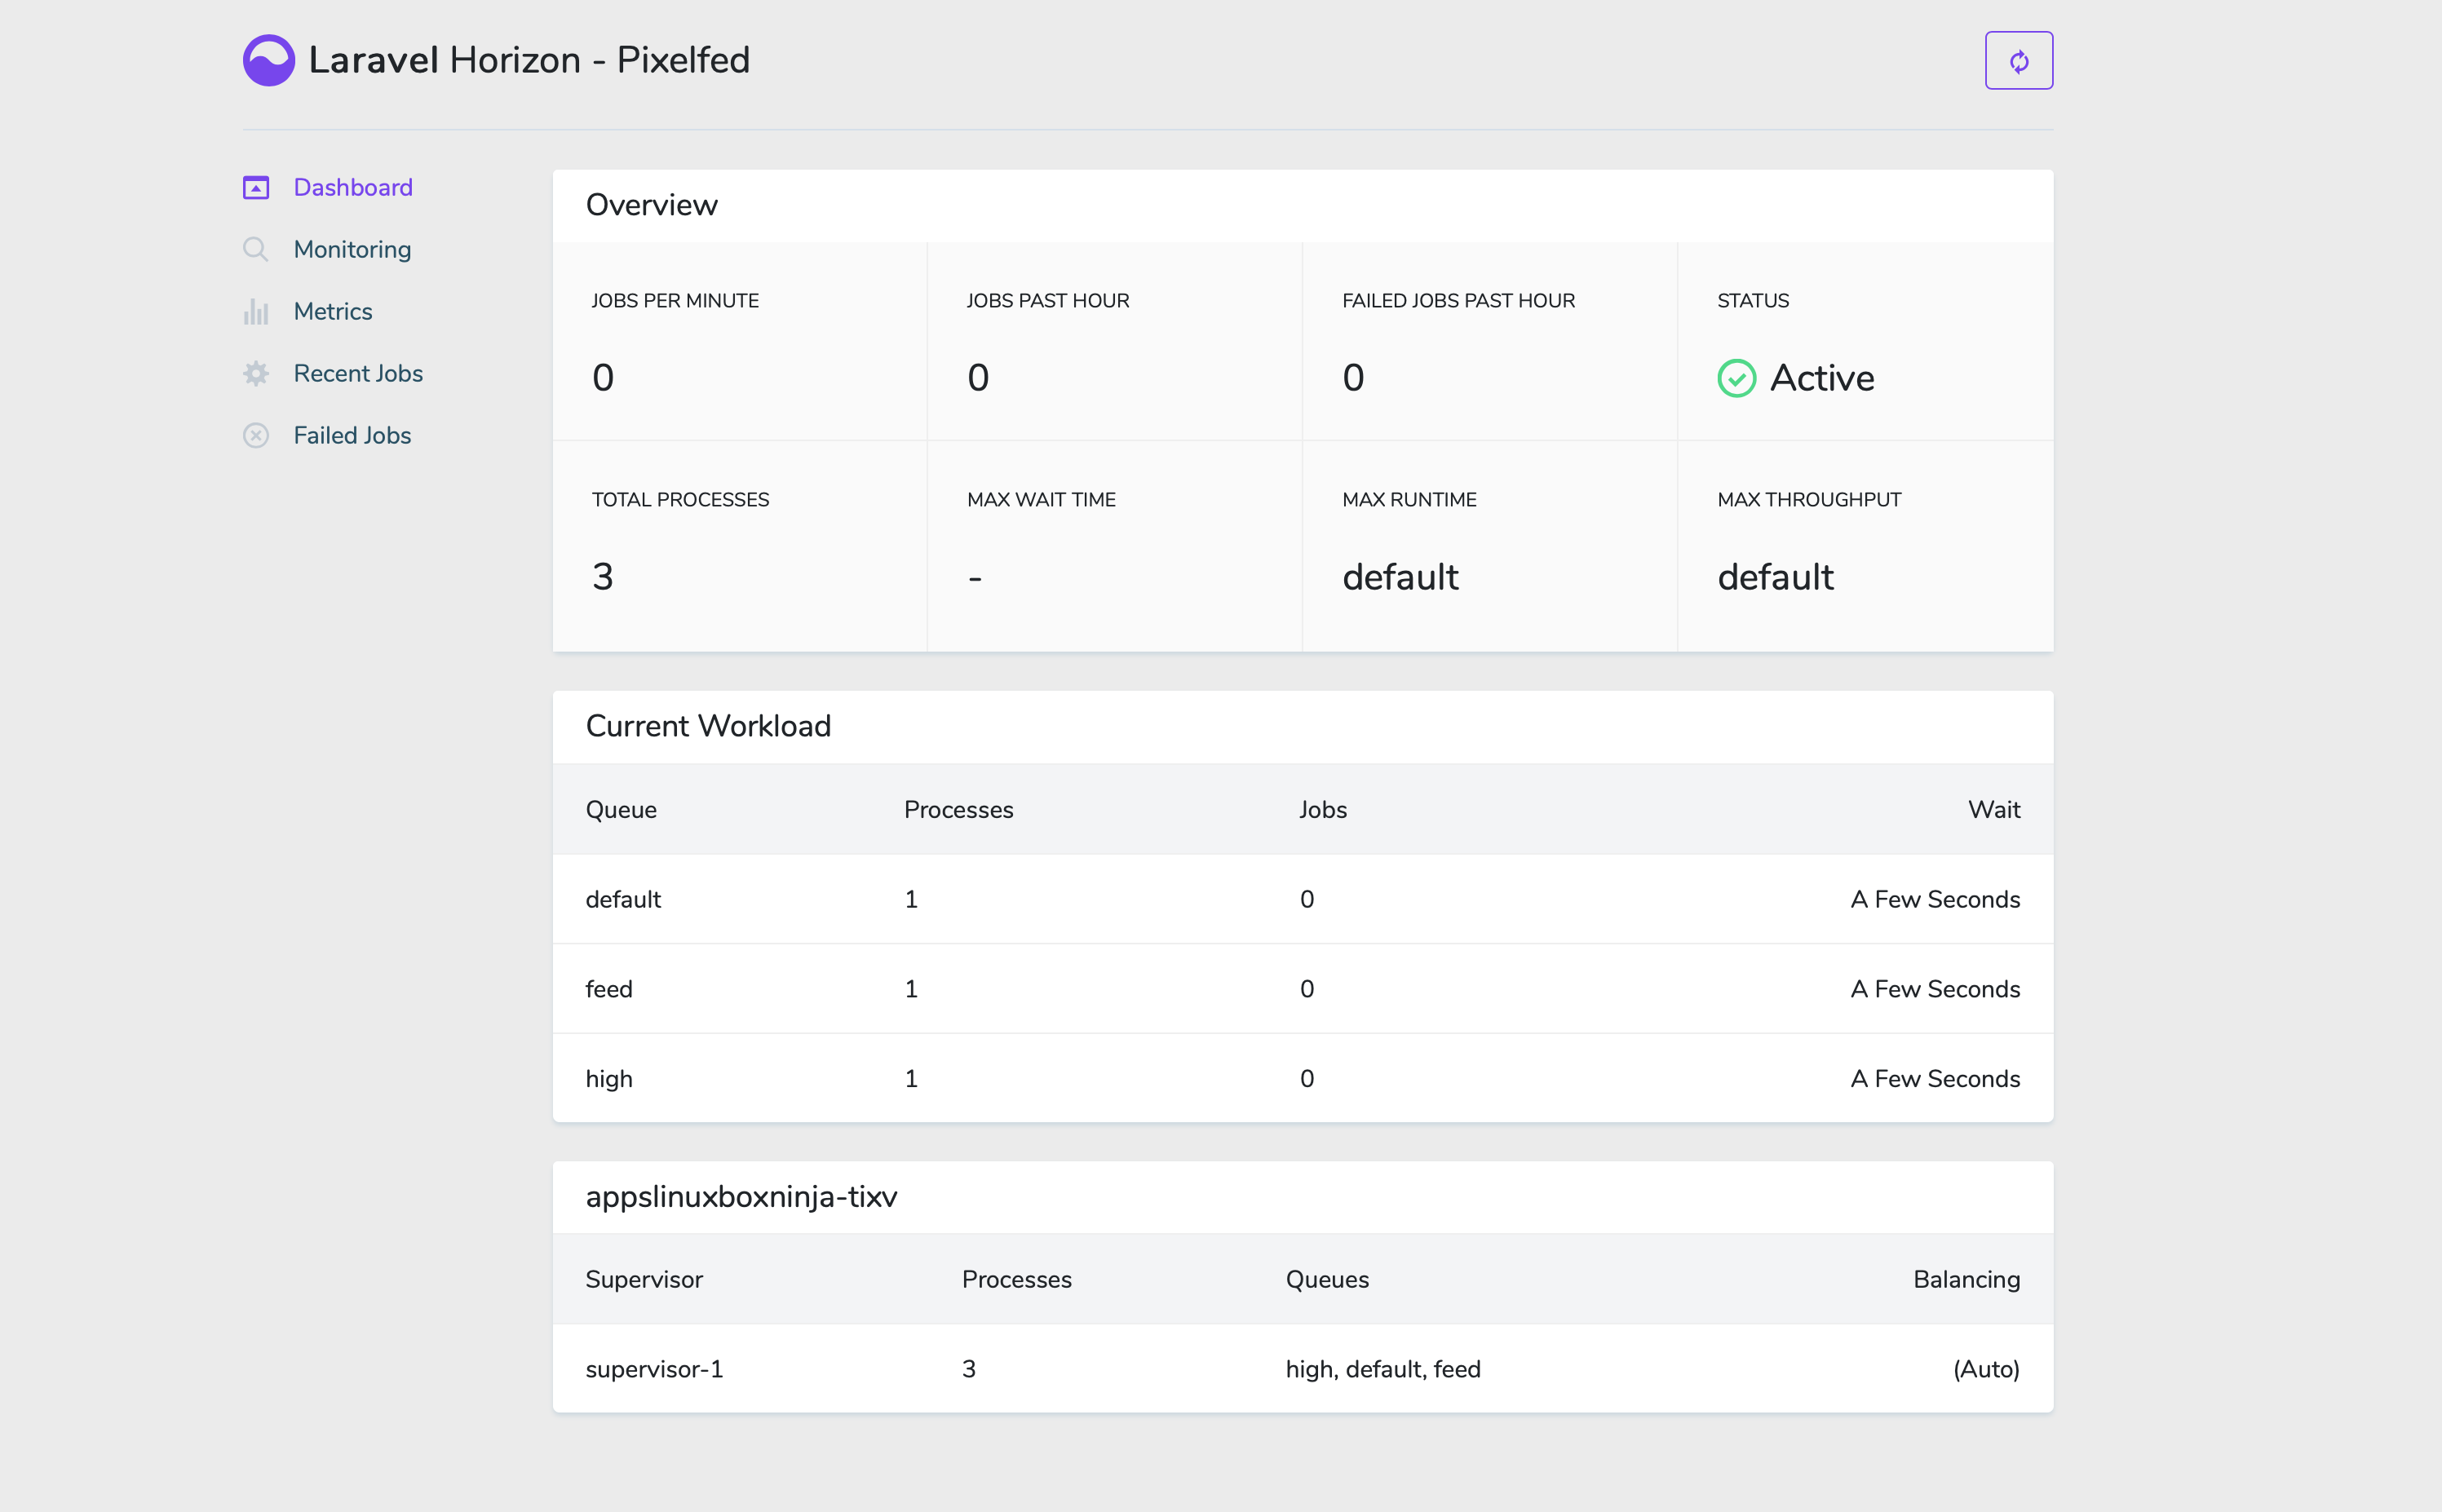Click the Failed Jobs cross icon
The width and height of the screenshot is (2442, 1512).
pyautogui.click(x=256, y=436)
